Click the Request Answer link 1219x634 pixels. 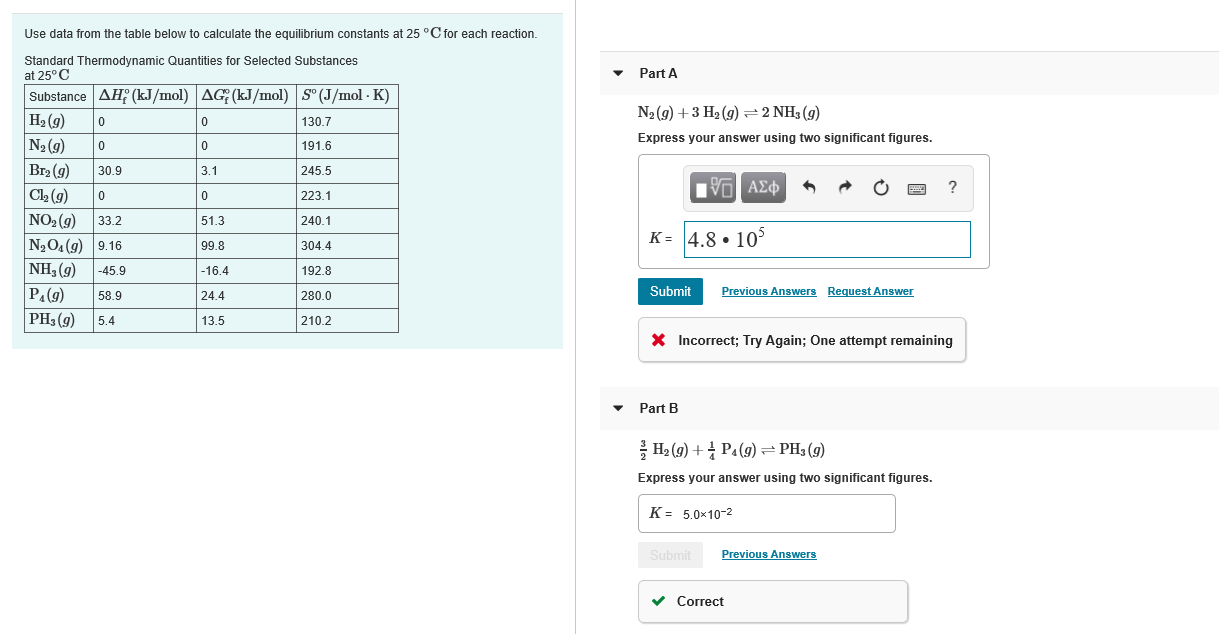pyautogui.click(x=869, y=291)
